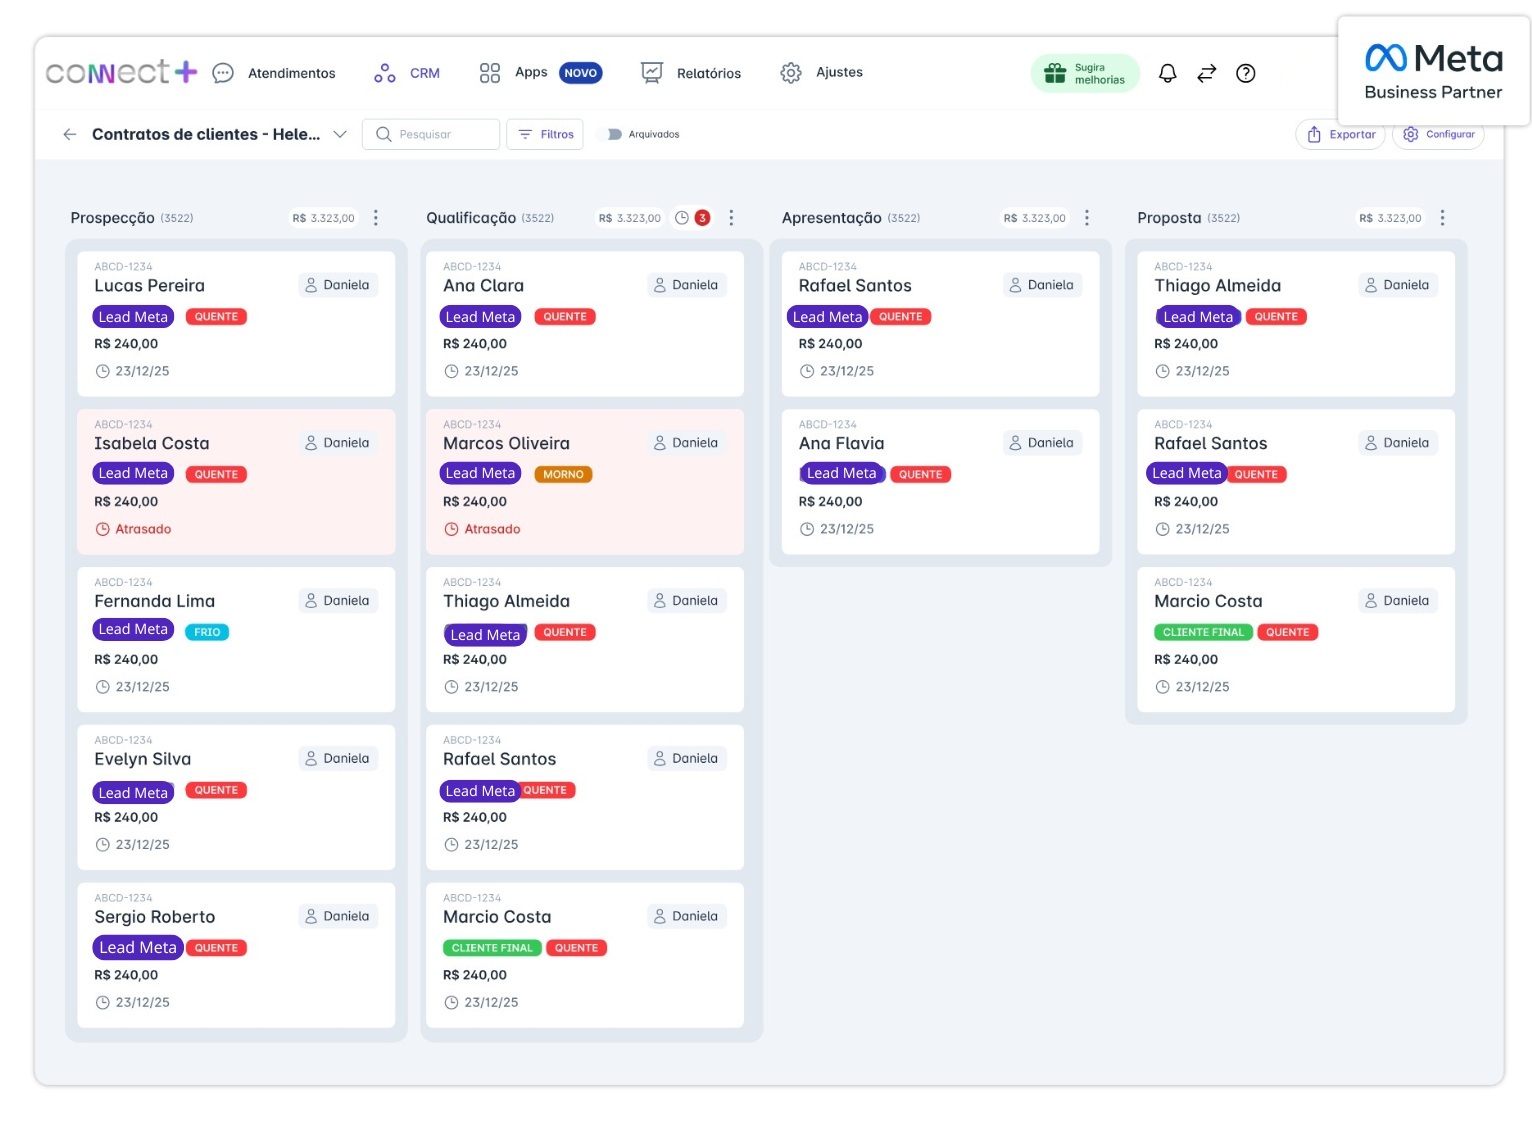Click the chat bubble Atendimentos icon
The image size is (1532, 1125).
point(223,73)
